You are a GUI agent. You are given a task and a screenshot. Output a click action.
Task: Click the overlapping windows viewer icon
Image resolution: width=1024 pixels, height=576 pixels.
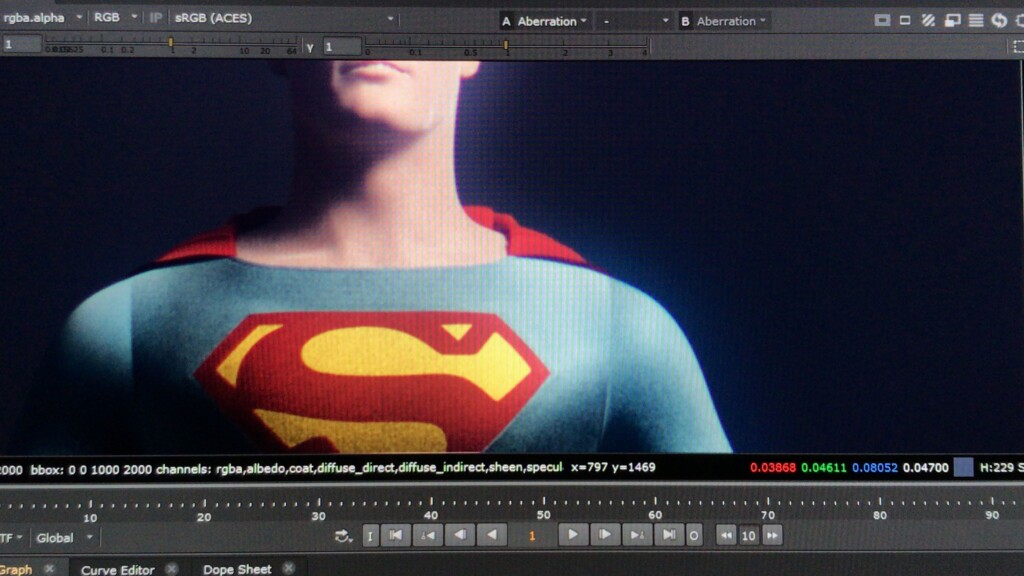[x=952, y=20]
